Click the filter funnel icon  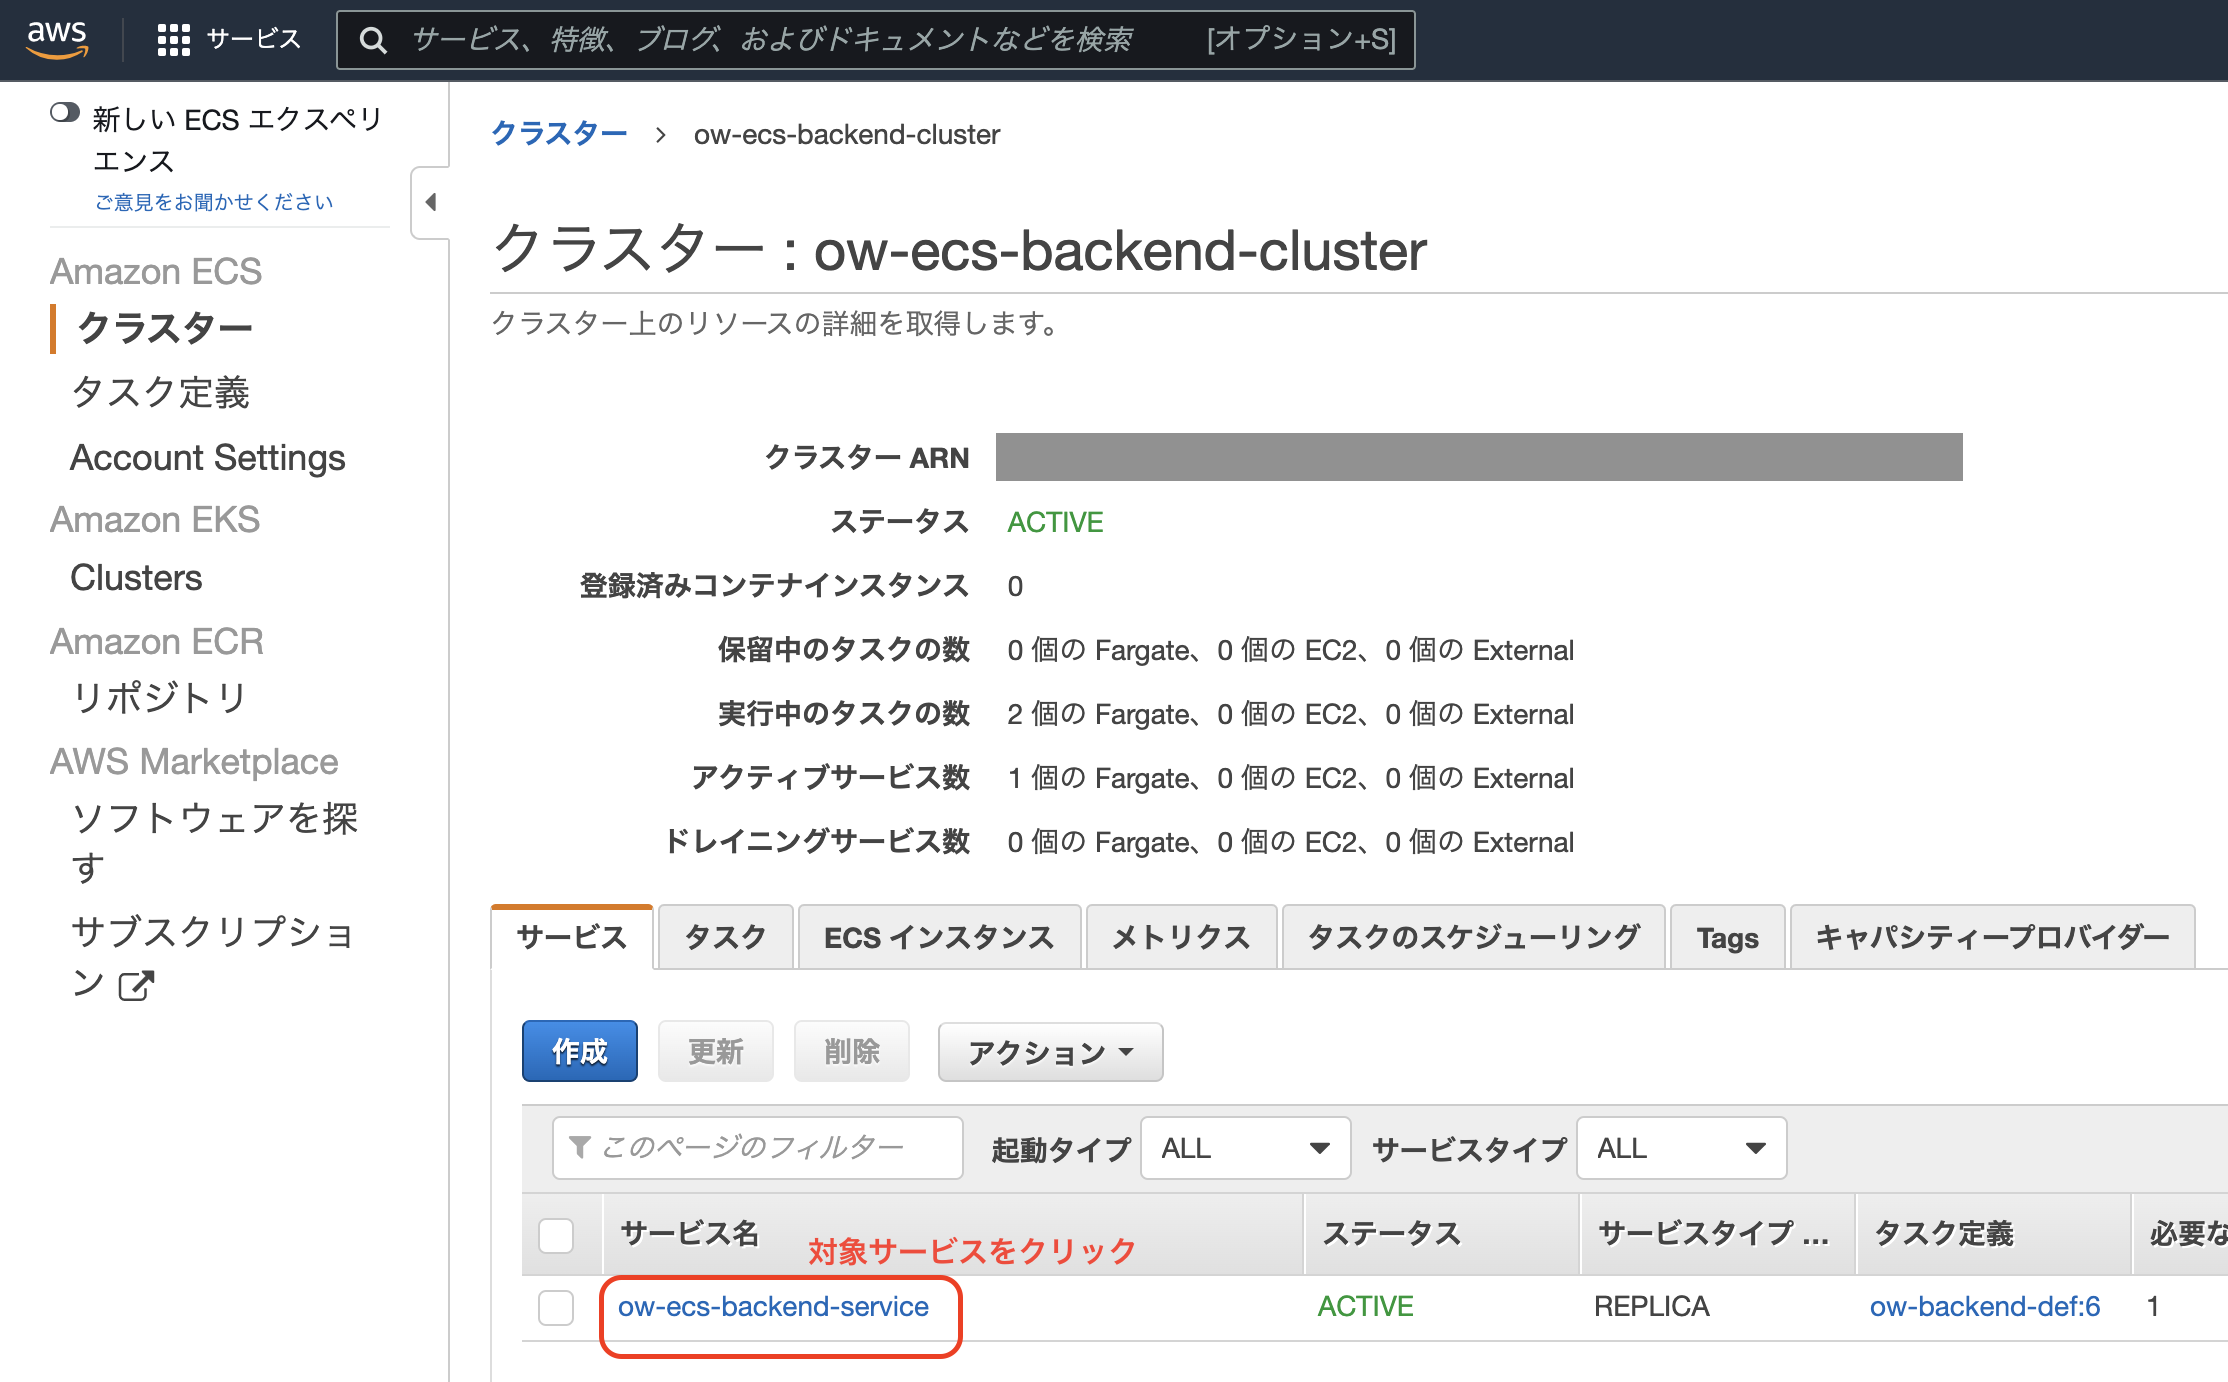[580, 1147]
